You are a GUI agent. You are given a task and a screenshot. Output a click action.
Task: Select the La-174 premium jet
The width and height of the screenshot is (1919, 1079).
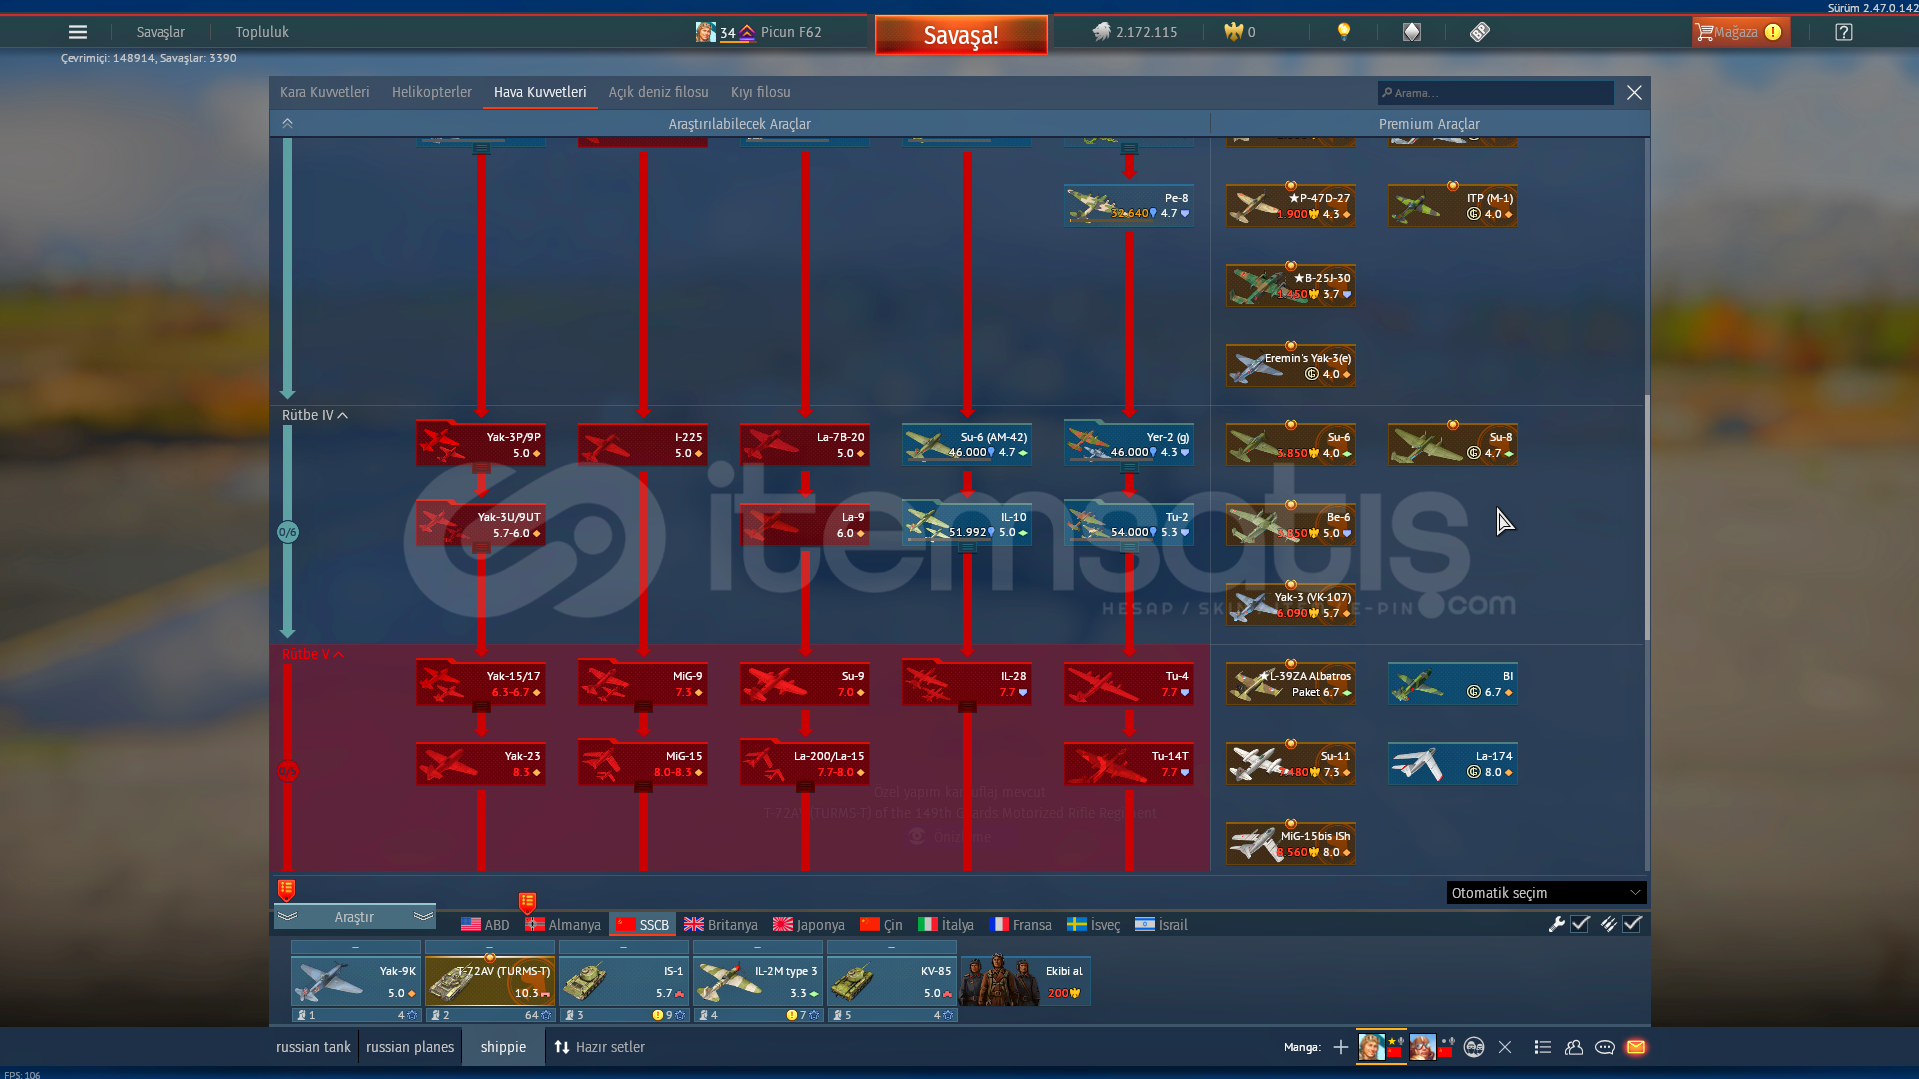(1453, 763)
